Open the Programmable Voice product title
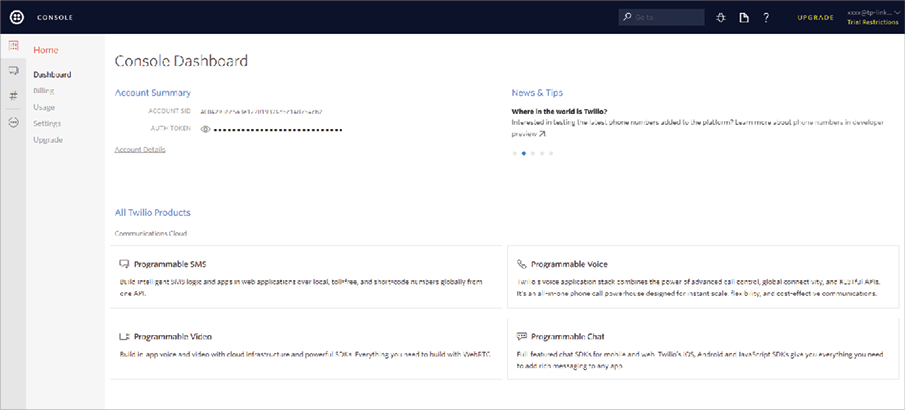The height and width of the screenshot is (410, 905). pos(569,264)
